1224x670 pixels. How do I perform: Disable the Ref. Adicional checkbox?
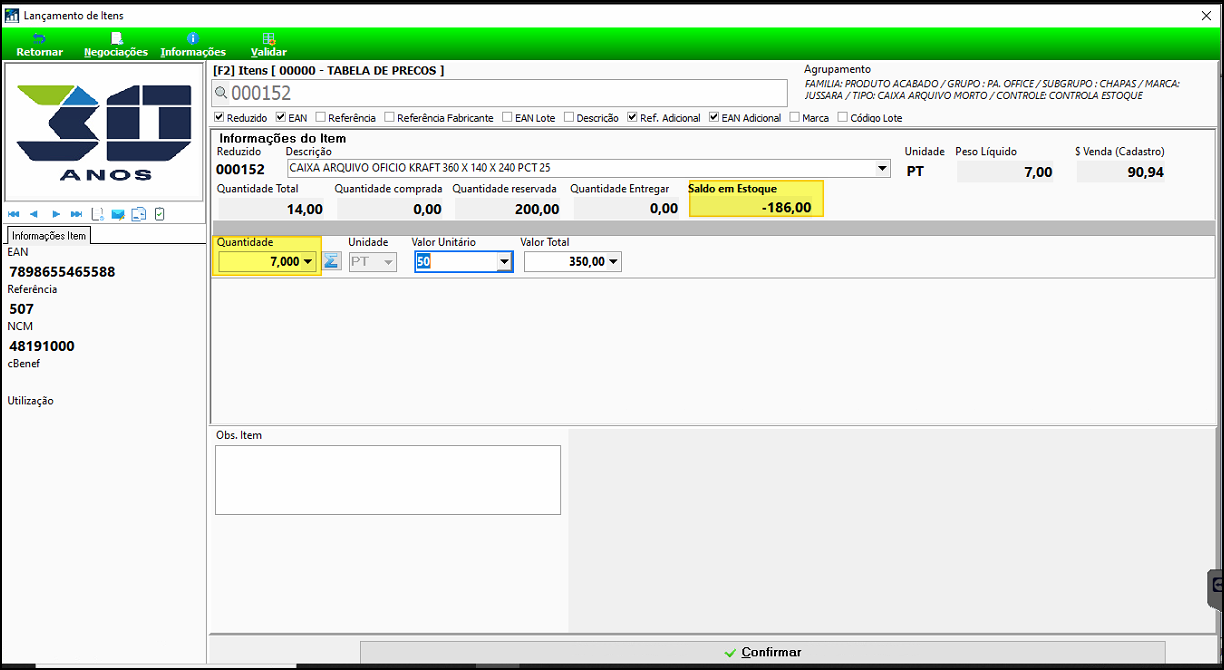click(633, 118)
